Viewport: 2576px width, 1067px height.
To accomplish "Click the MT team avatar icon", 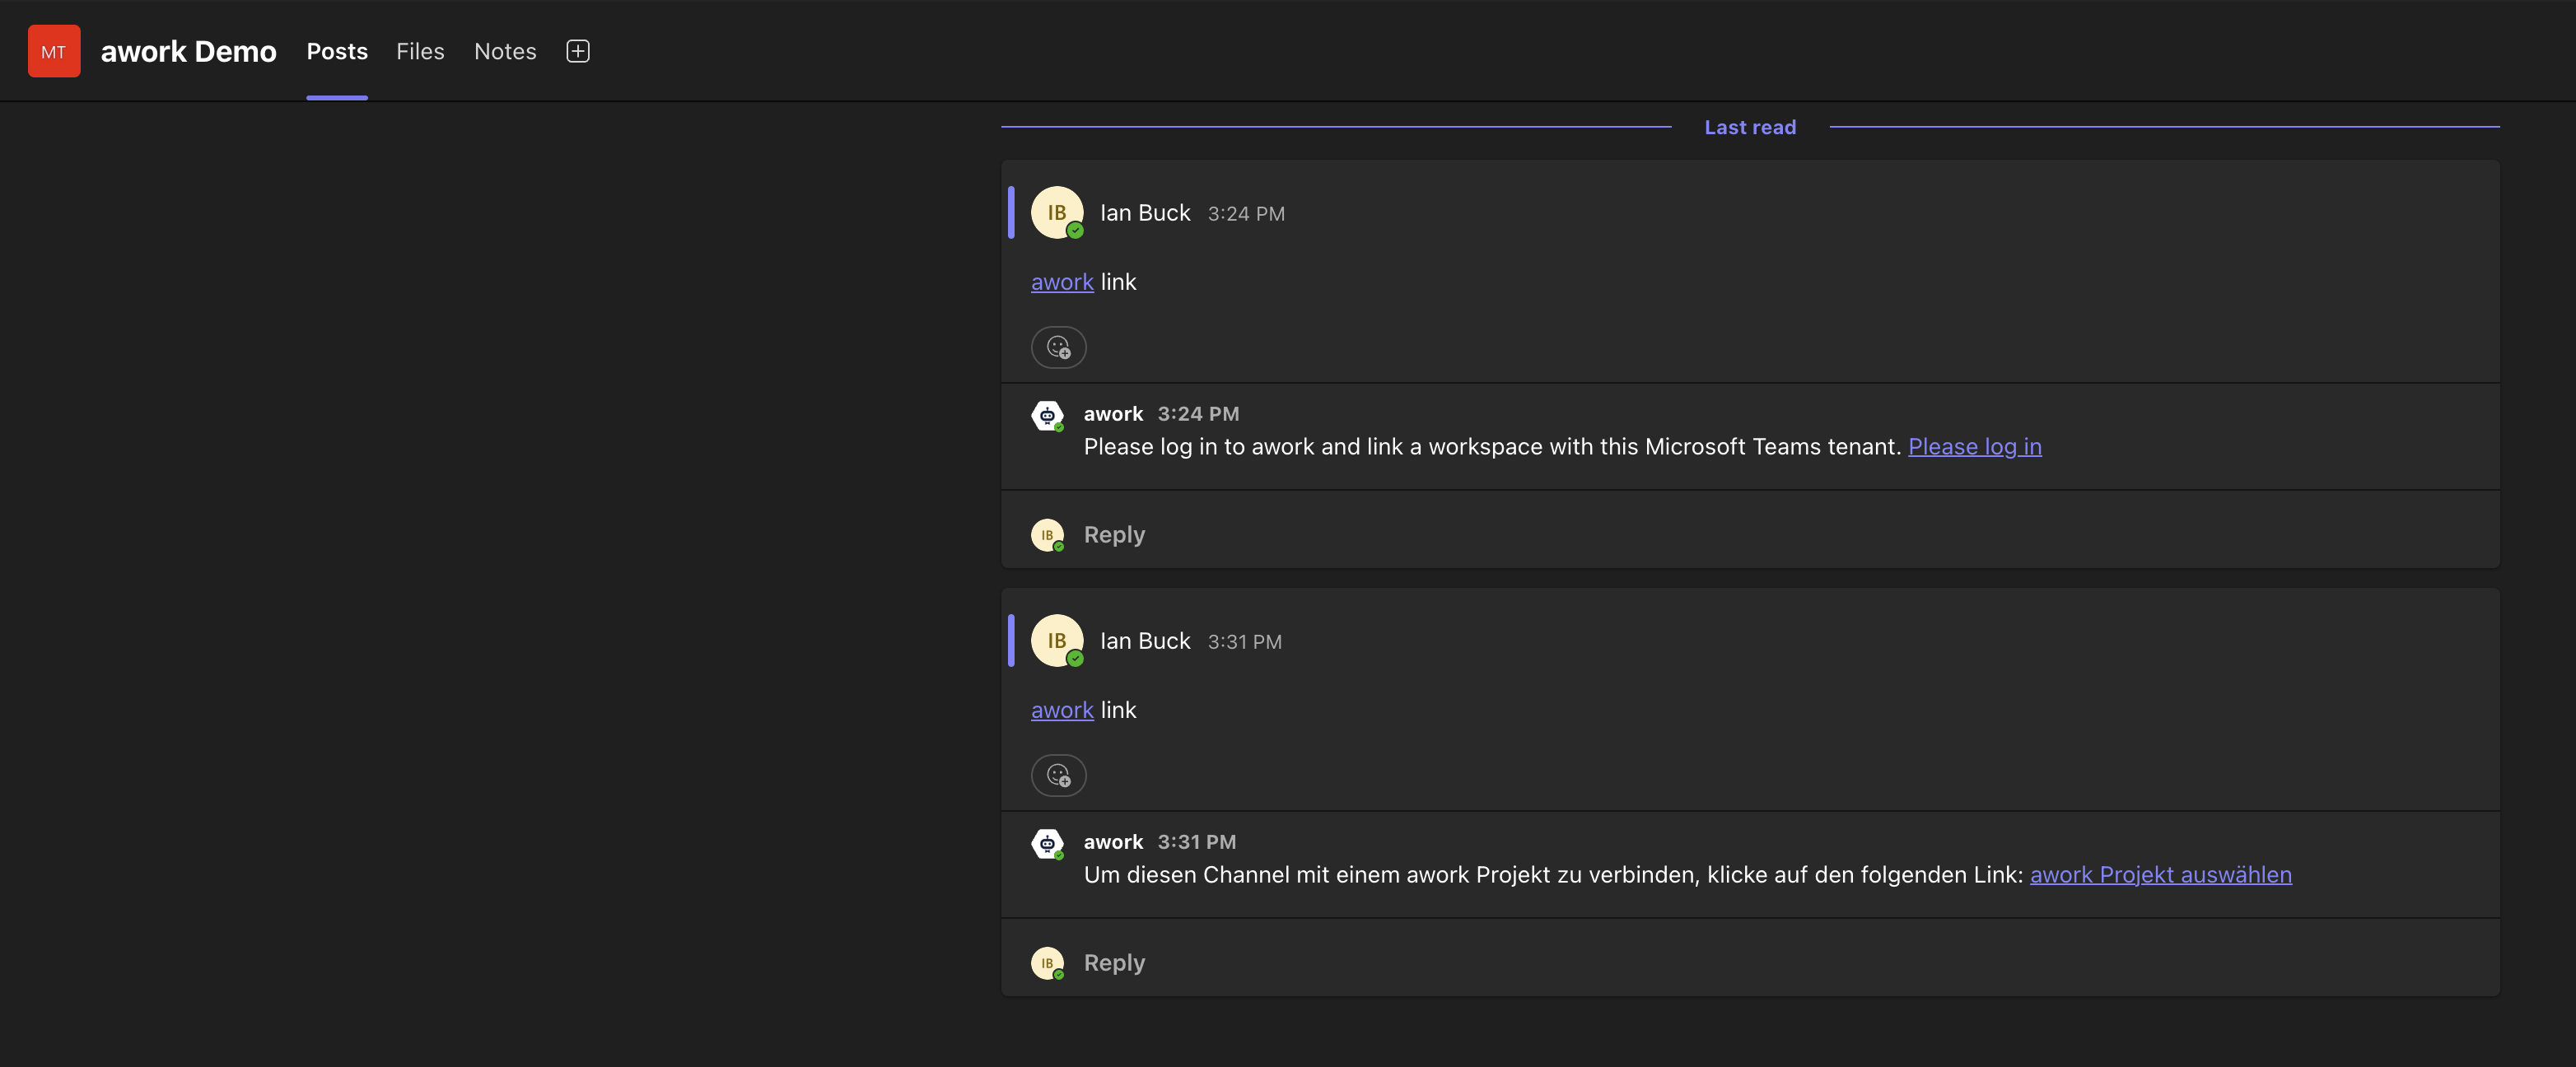I will pos(54,51).
